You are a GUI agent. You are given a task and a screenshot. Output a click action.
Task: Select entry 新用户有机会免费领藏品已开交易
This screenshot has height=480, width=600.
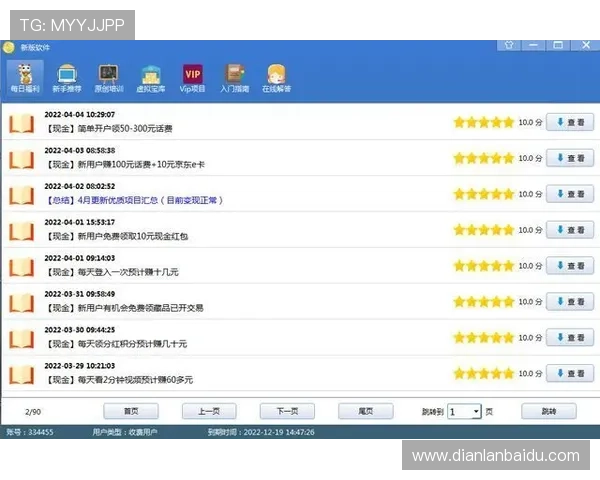(124, 308)
